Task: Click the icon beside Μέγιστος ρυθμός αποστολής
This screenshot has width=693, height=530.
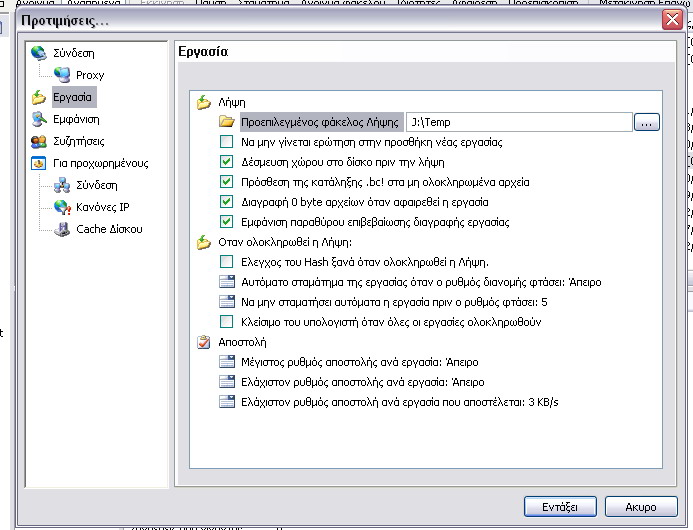Action: tap(227, 362)
